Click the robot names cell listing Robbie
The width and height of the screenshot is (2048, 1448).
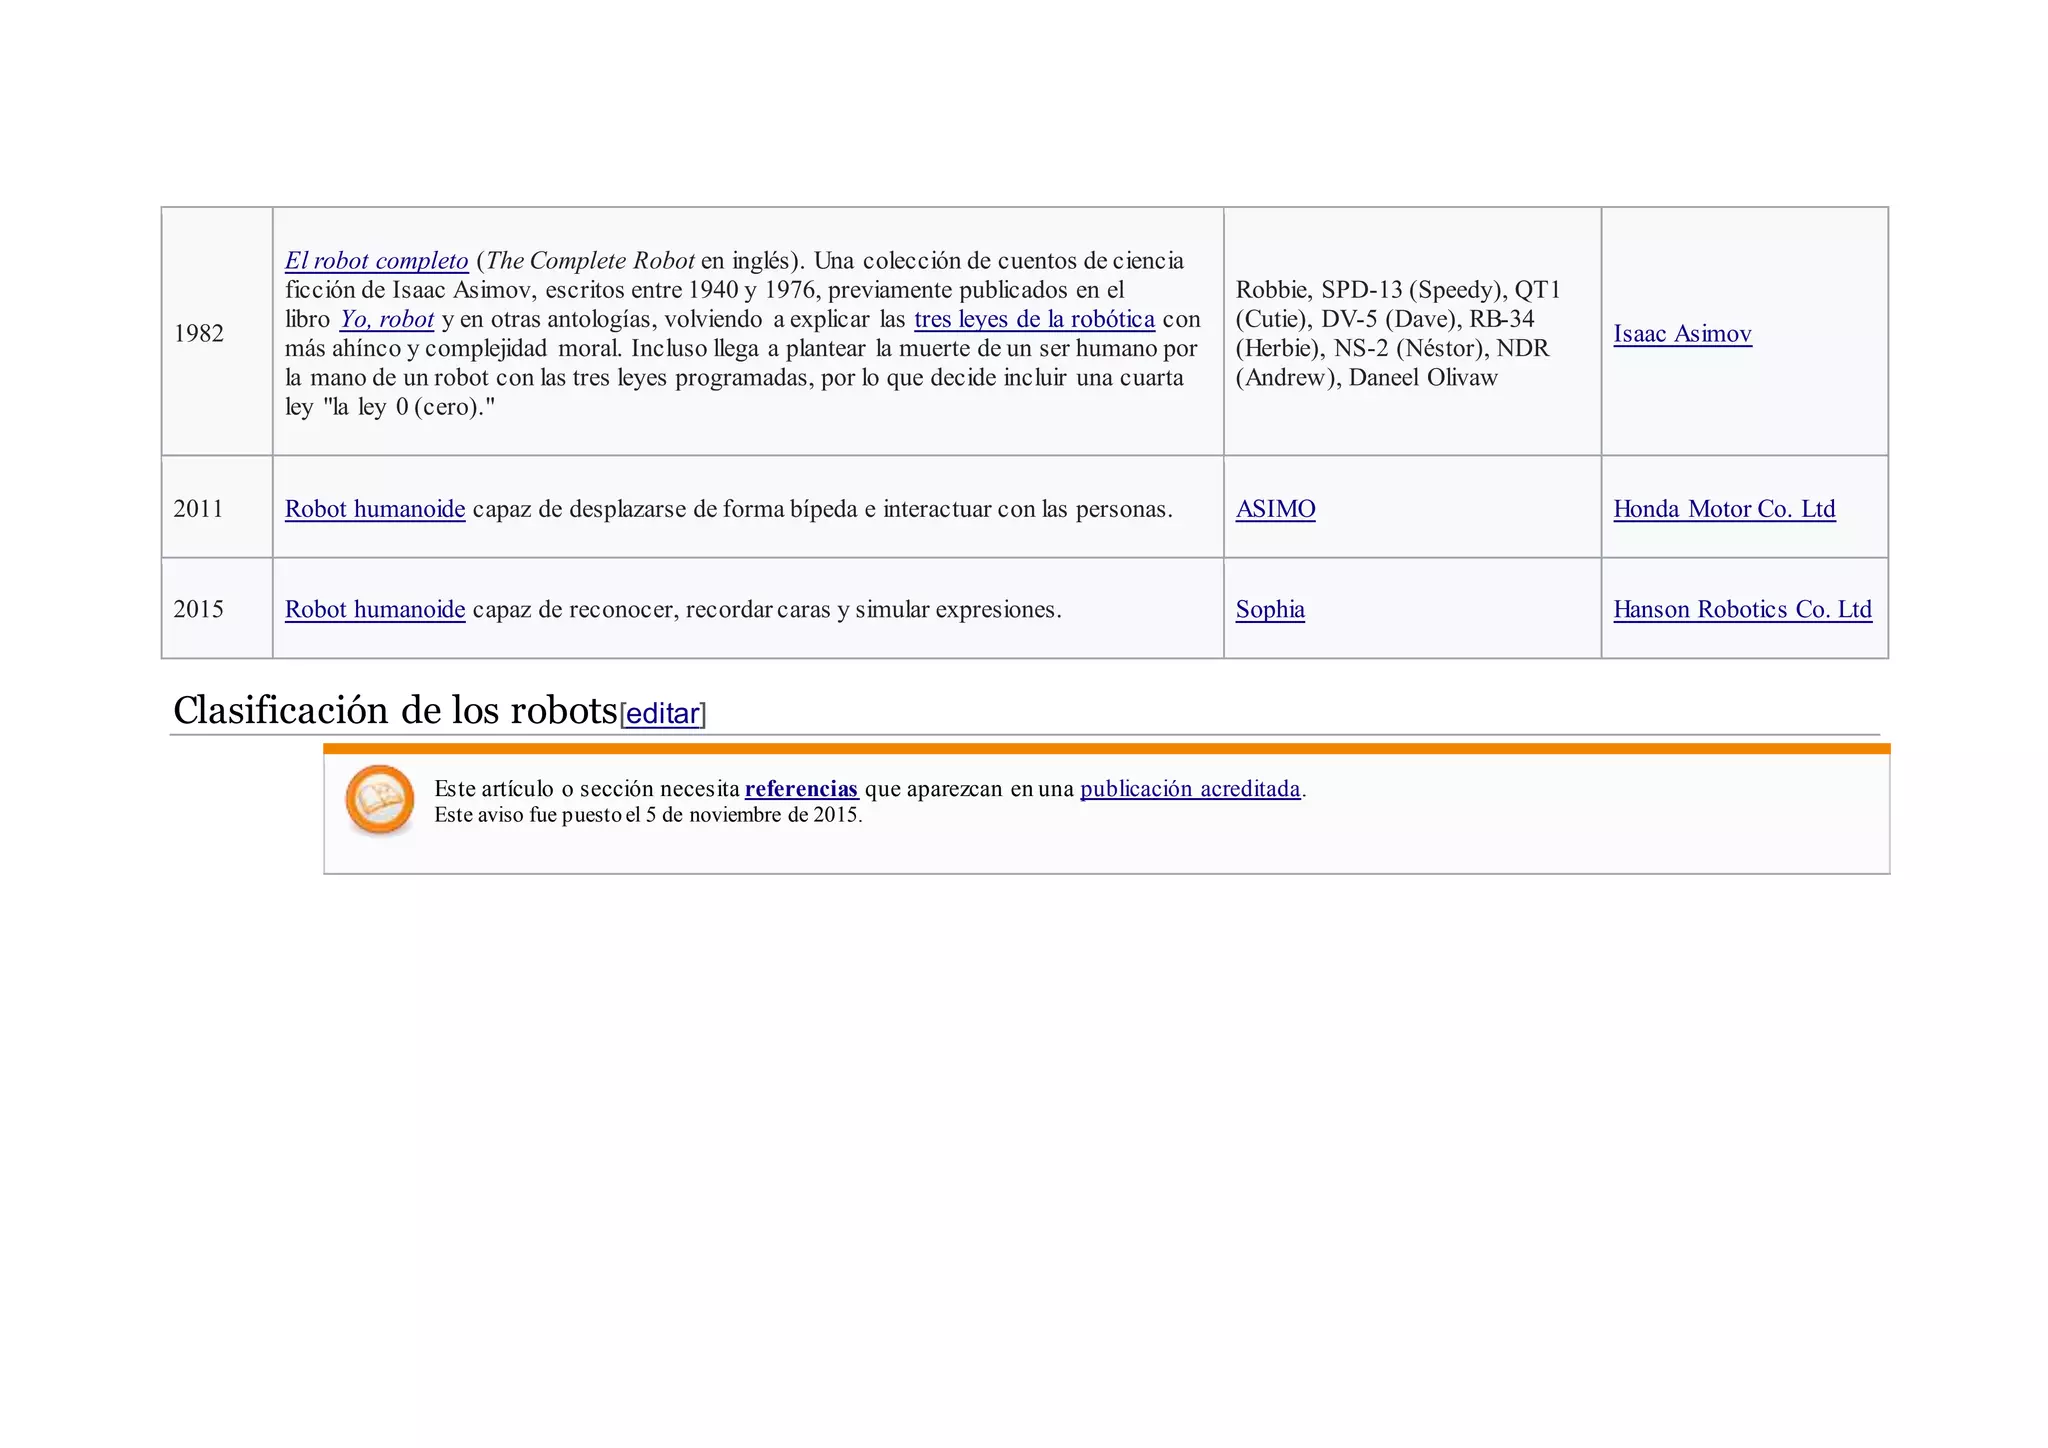[x=1397, y=334]
